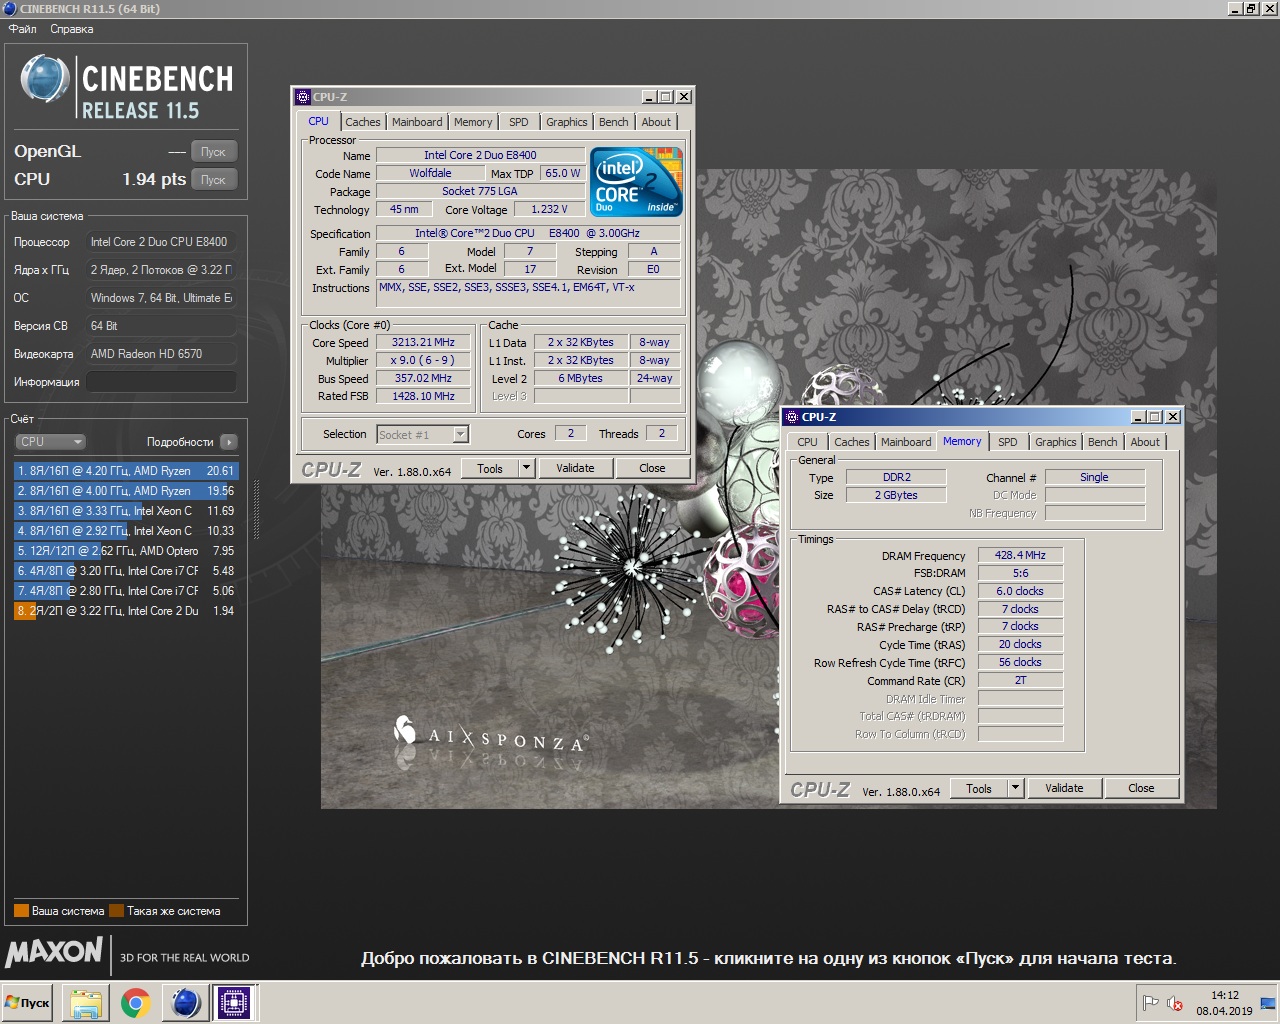This screenshot has height=1024, width=1280.
Task: Select ranking row 7 Intel Core i7 5.06
Action: click(x=126, y=591)
